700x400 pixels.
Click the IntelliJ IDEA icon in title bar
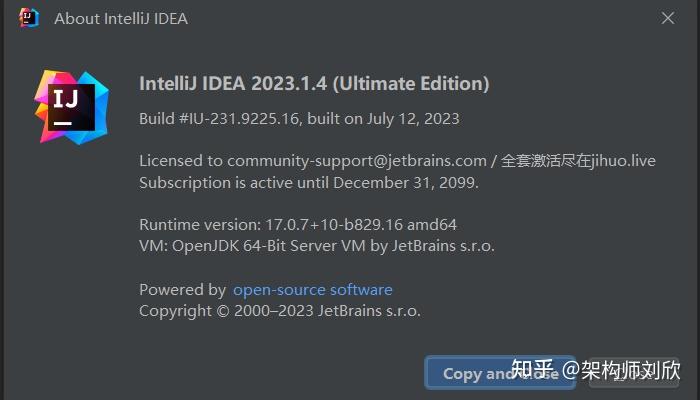pyautogui.click(x=29, y=18)
